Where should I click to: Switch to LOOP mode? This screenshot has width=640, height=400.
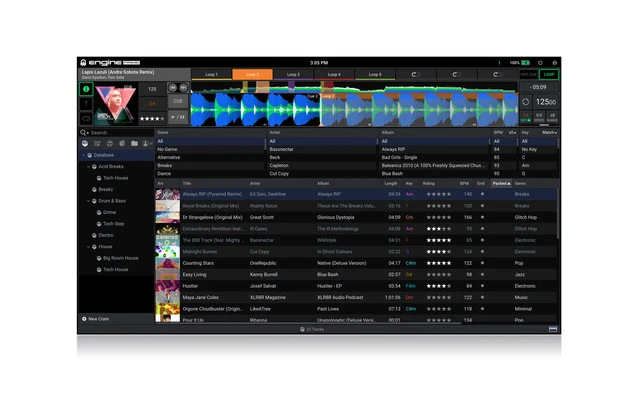(x=549, y=75)
